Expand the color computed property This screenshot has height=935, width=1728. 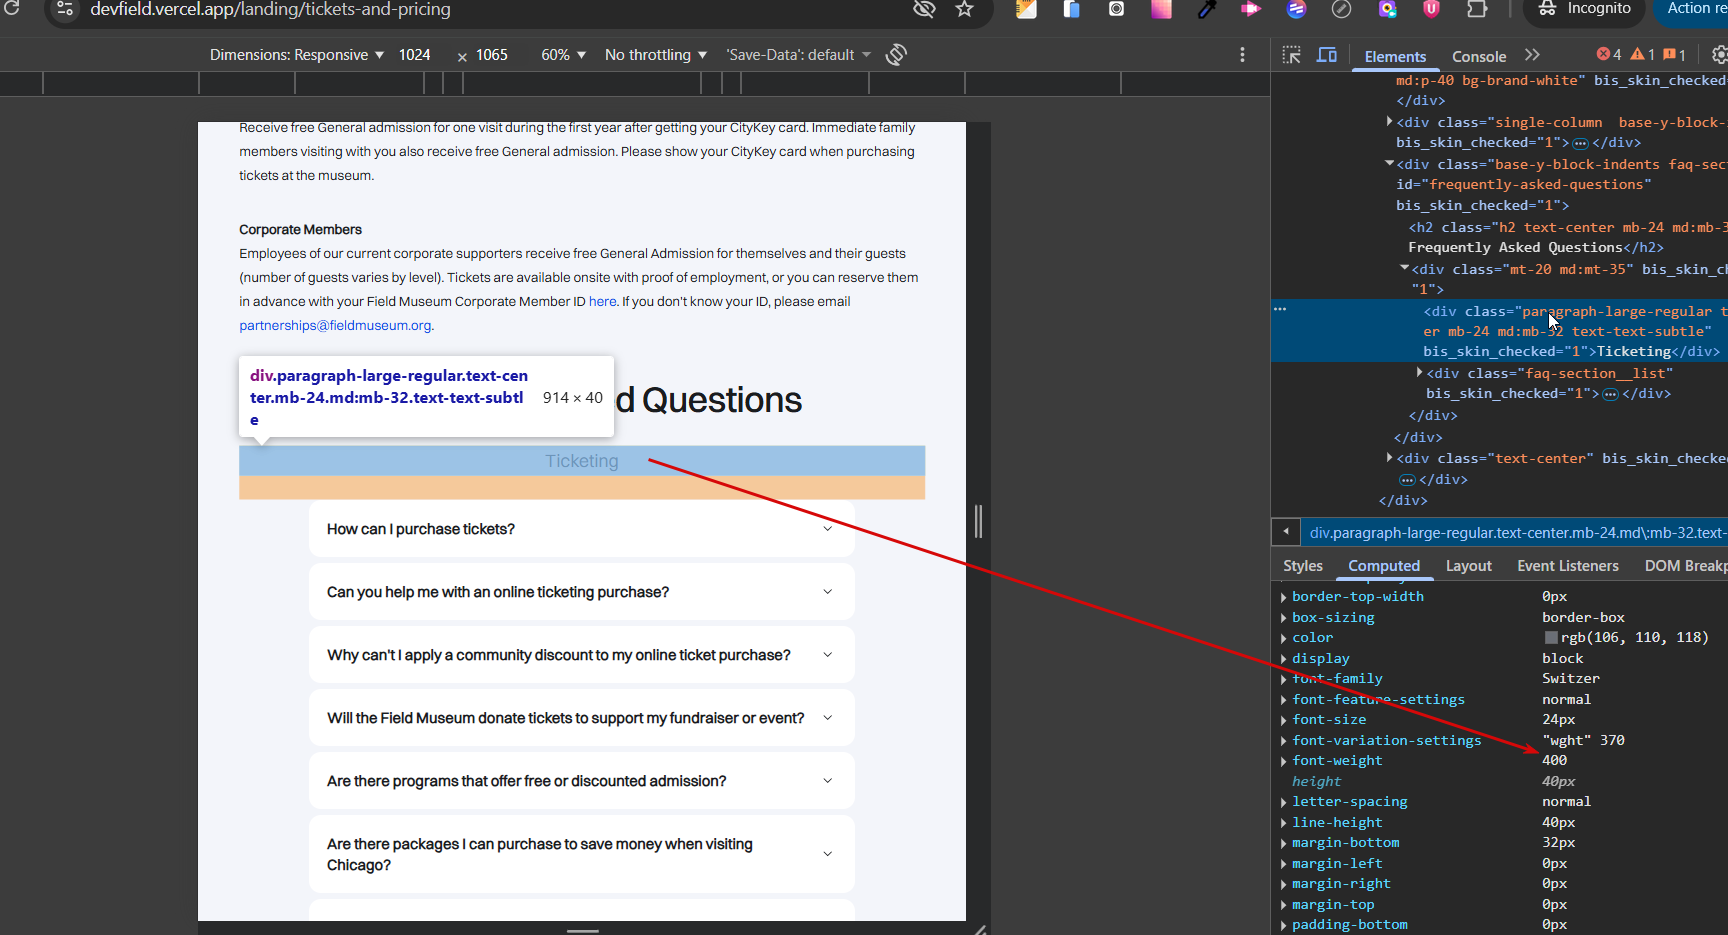(1283, 638)
